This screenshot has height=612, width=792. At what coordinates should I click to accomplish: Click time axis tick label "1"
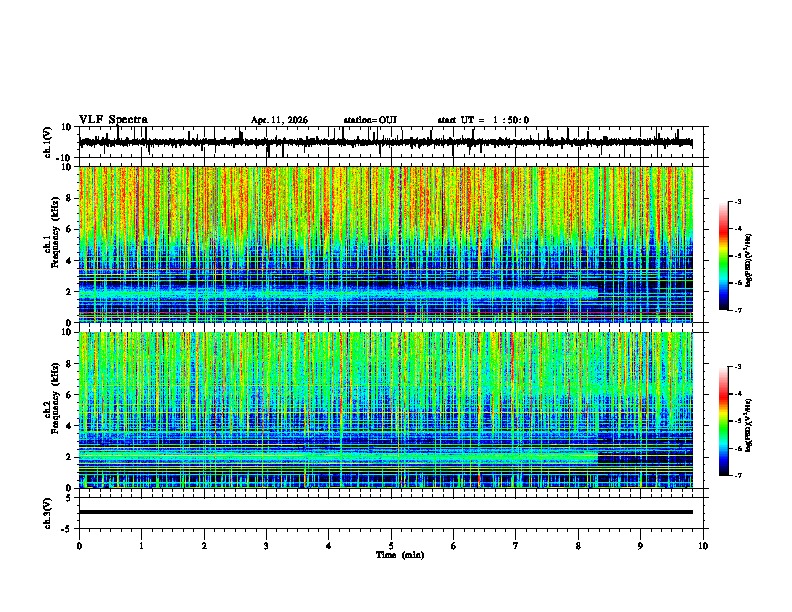[141, 546]
